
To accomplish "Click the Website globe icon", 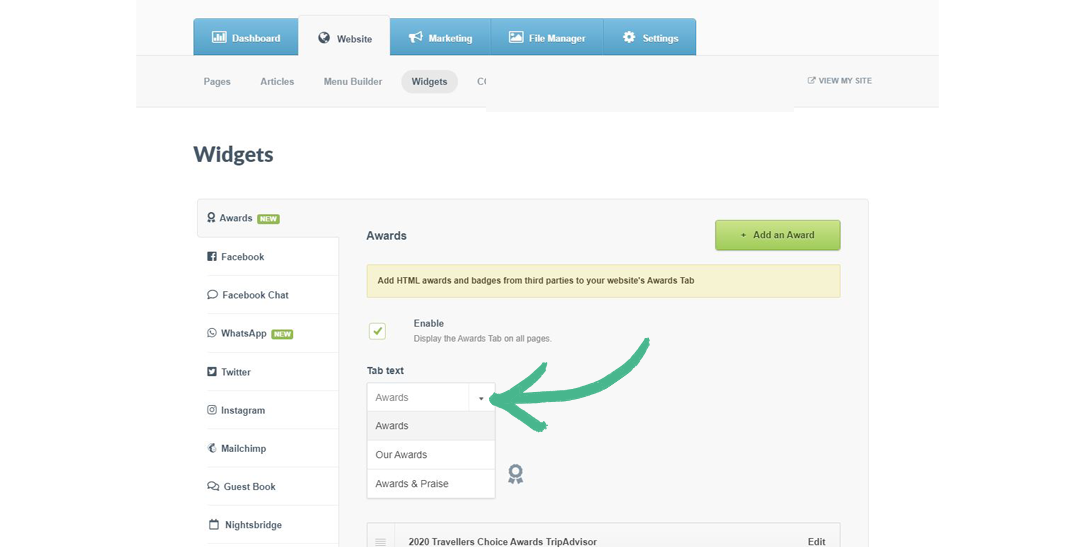I will (324, 38).
